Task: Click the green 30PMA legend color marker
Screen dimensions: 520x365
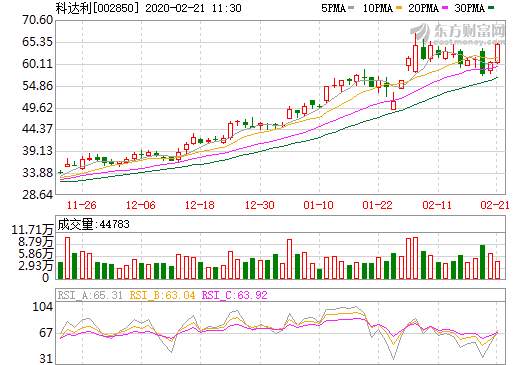Action: click(491, 7)
